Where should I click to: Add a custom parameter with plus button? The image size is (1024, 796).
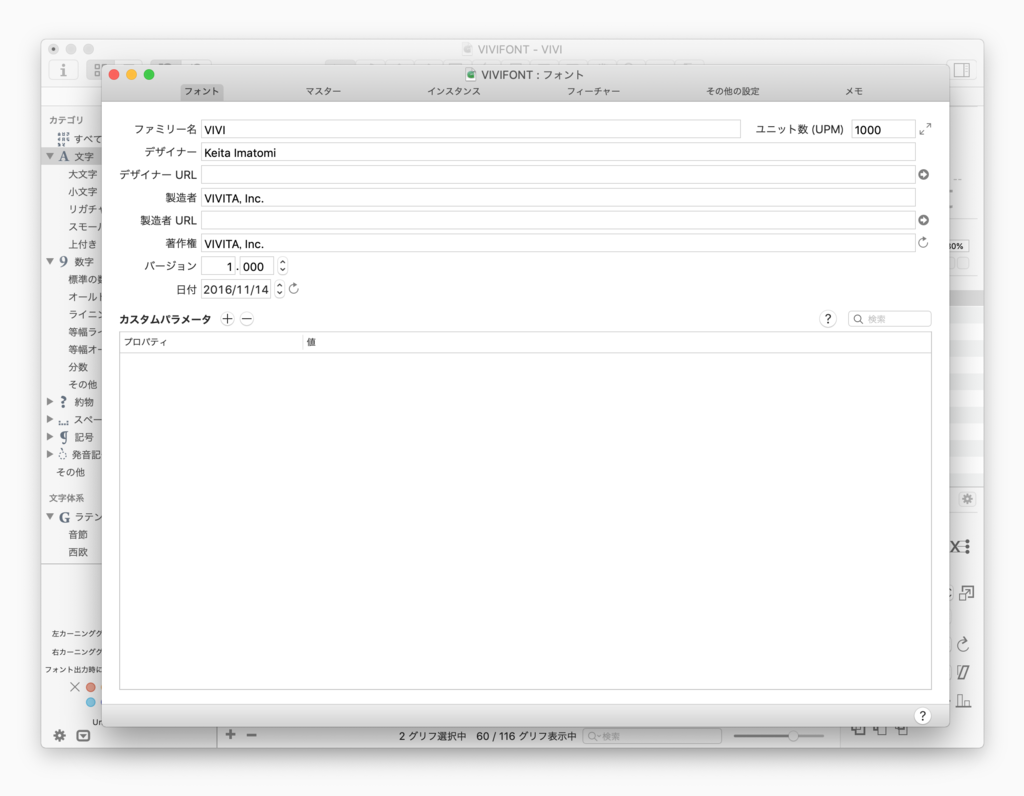pyautogui.click(x=227, y=319)
